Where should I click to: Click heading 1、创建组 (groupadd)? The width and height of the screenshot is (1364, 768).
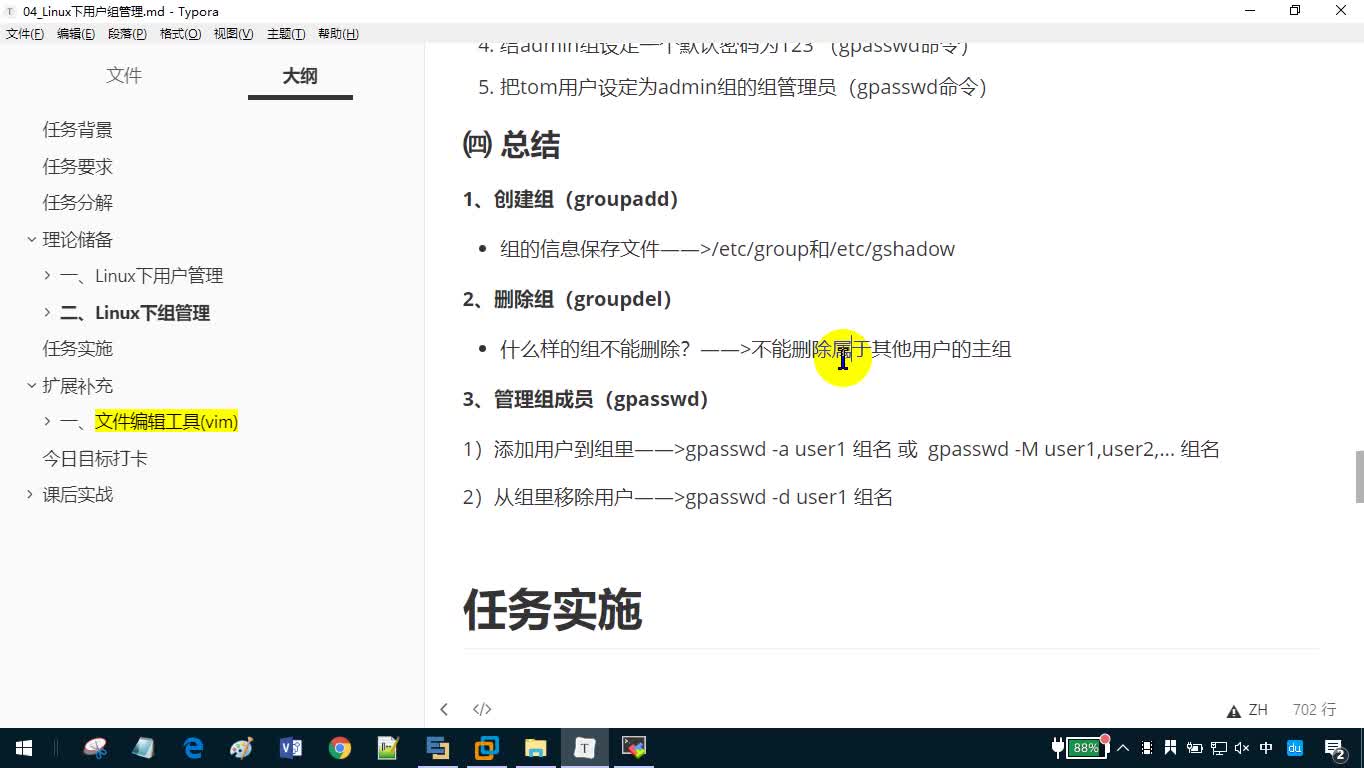[x=571, y=199]
